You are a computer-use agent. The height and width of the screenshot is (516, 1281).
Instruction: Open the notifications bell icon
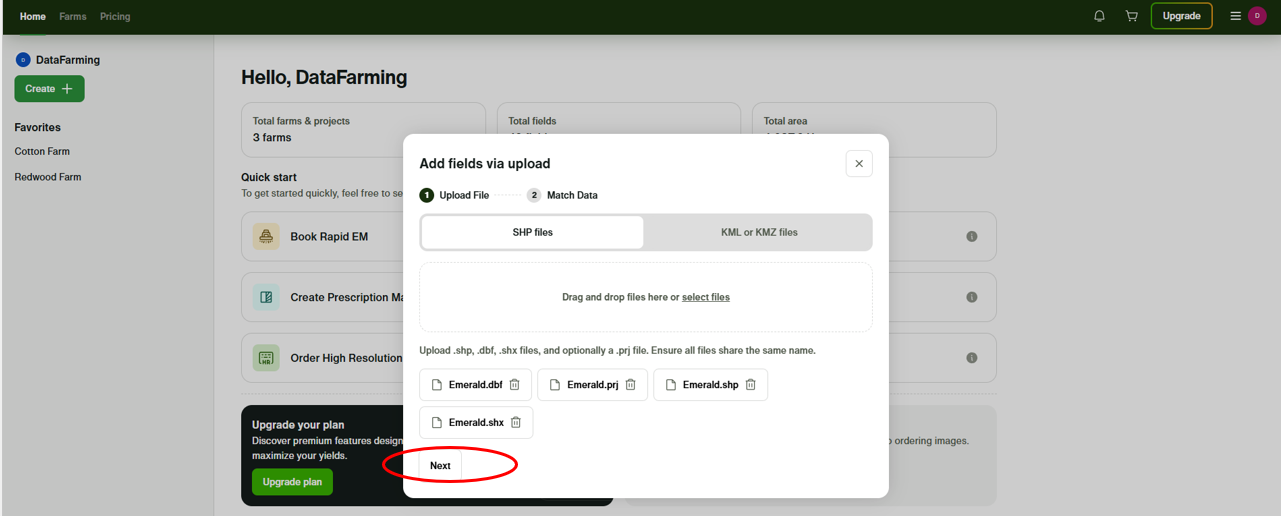click(1099, 16)
